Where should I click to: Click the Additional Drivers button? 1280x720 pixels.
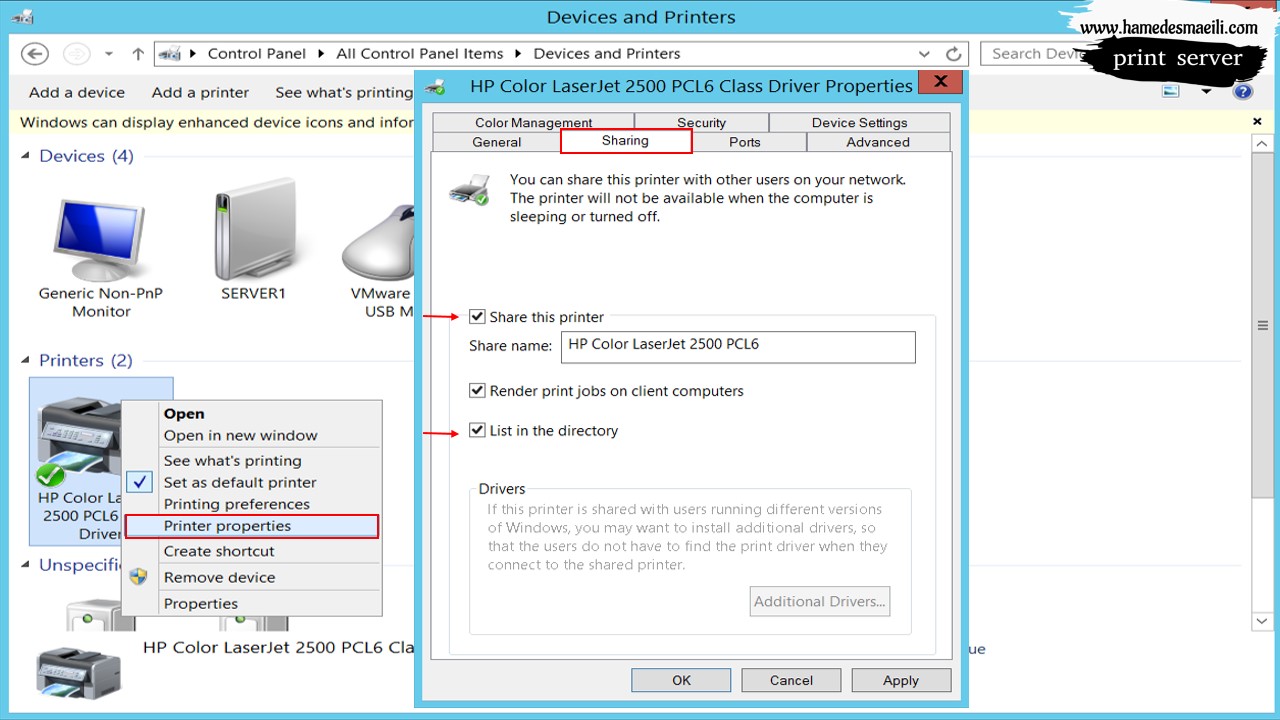point(820,601)
